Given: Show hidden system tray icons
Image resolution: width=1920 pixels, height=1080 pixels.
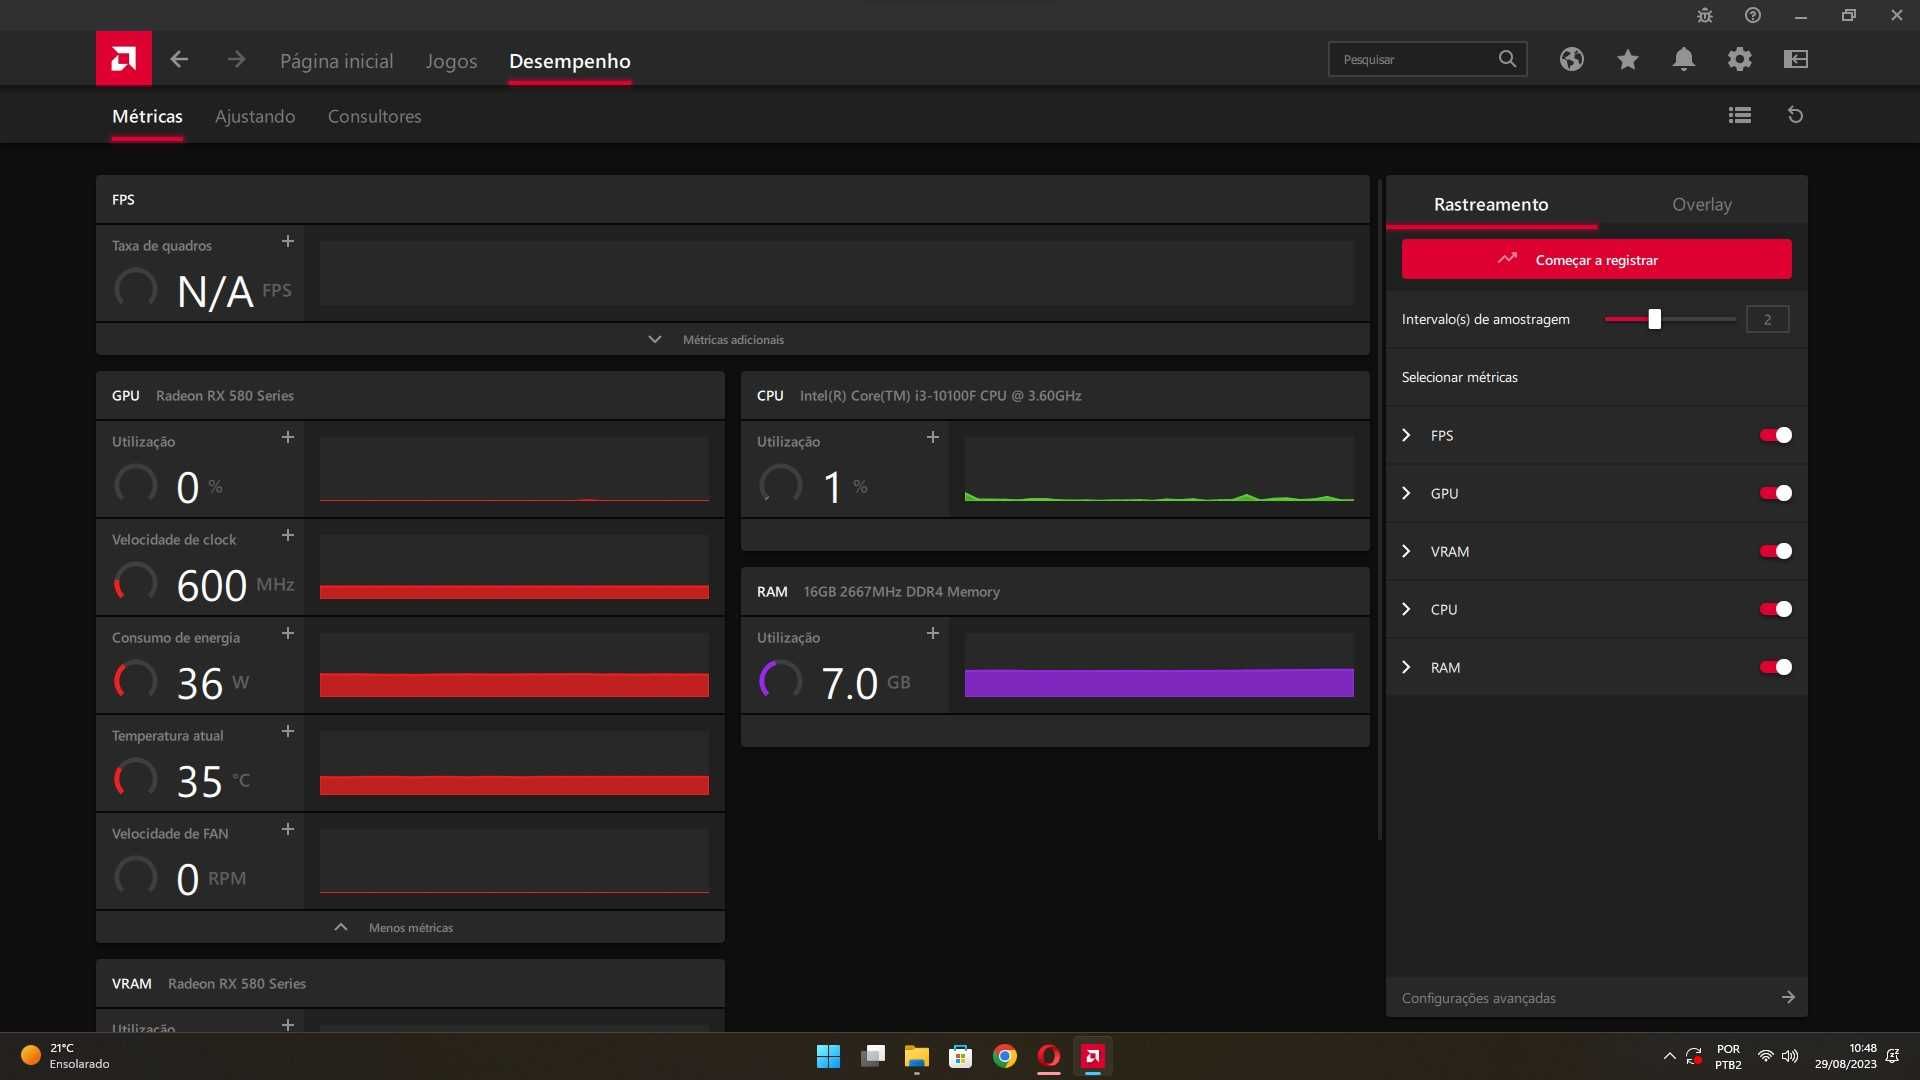Looking at the screenshot, I should tap(1669, 1056).
